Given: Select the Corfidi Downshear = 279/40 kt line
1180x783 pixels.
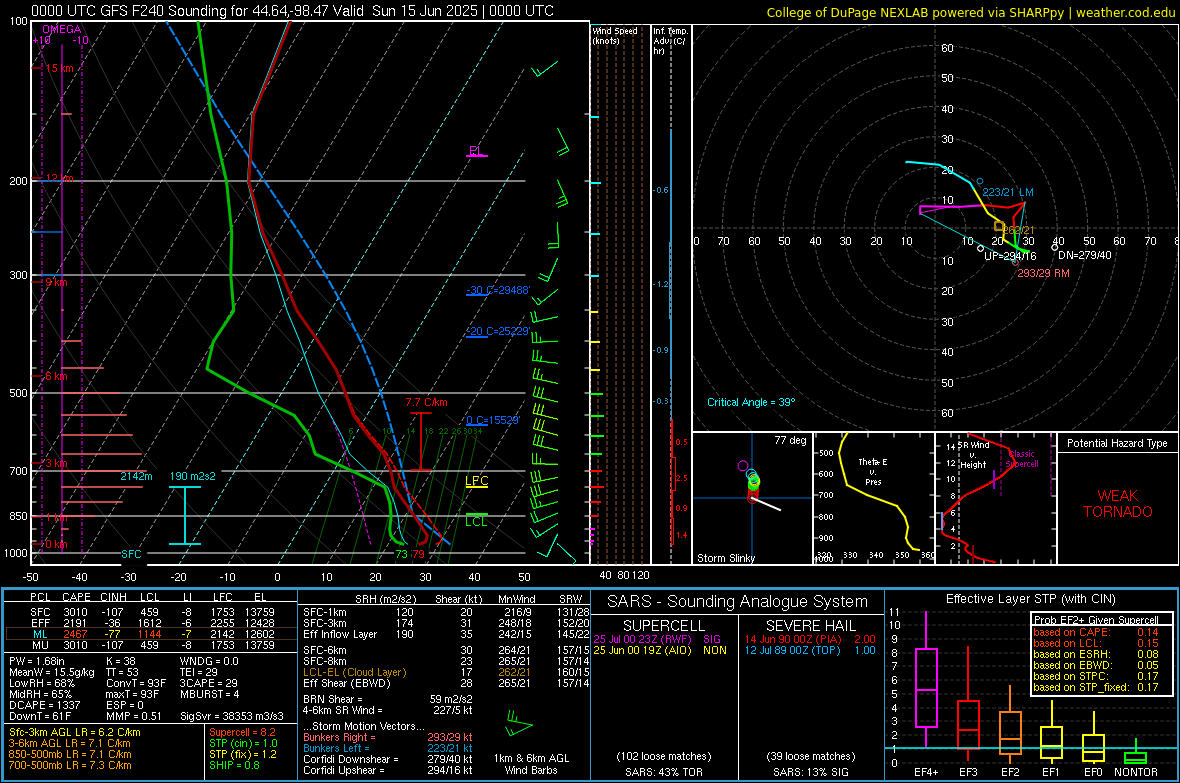Looking at the screenshot, I should click(x=388, y=760).
